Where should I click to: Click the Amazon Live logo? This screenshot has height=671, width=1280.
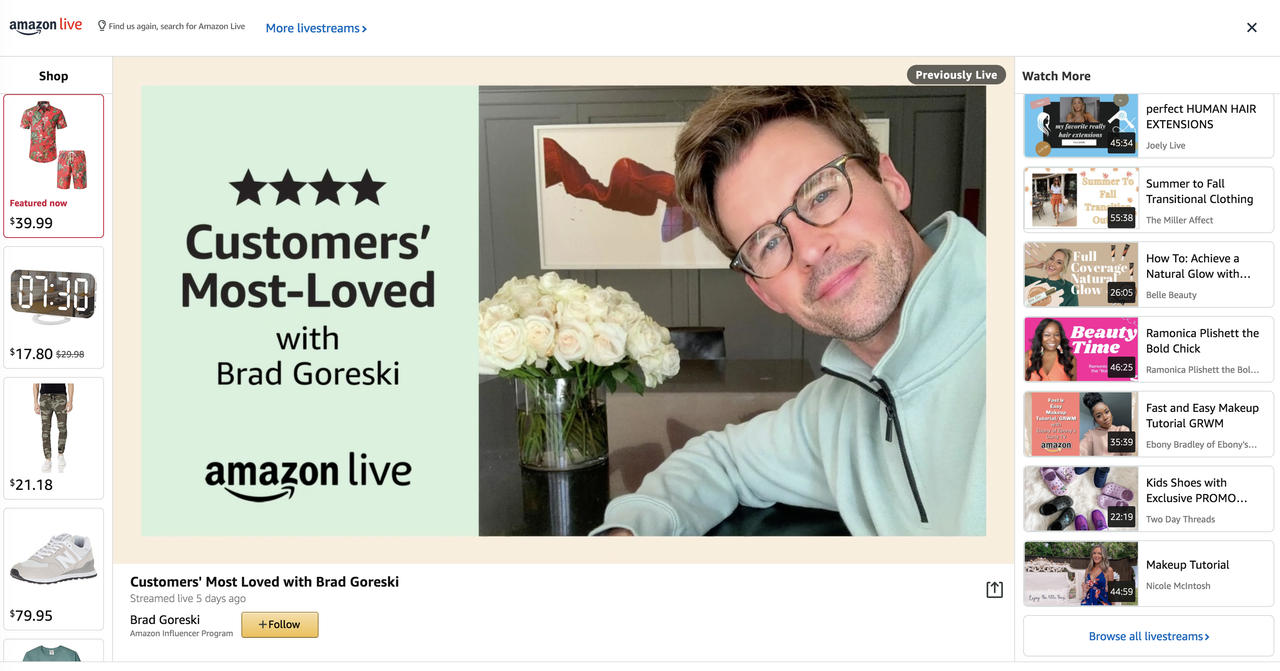click(46, 27)
